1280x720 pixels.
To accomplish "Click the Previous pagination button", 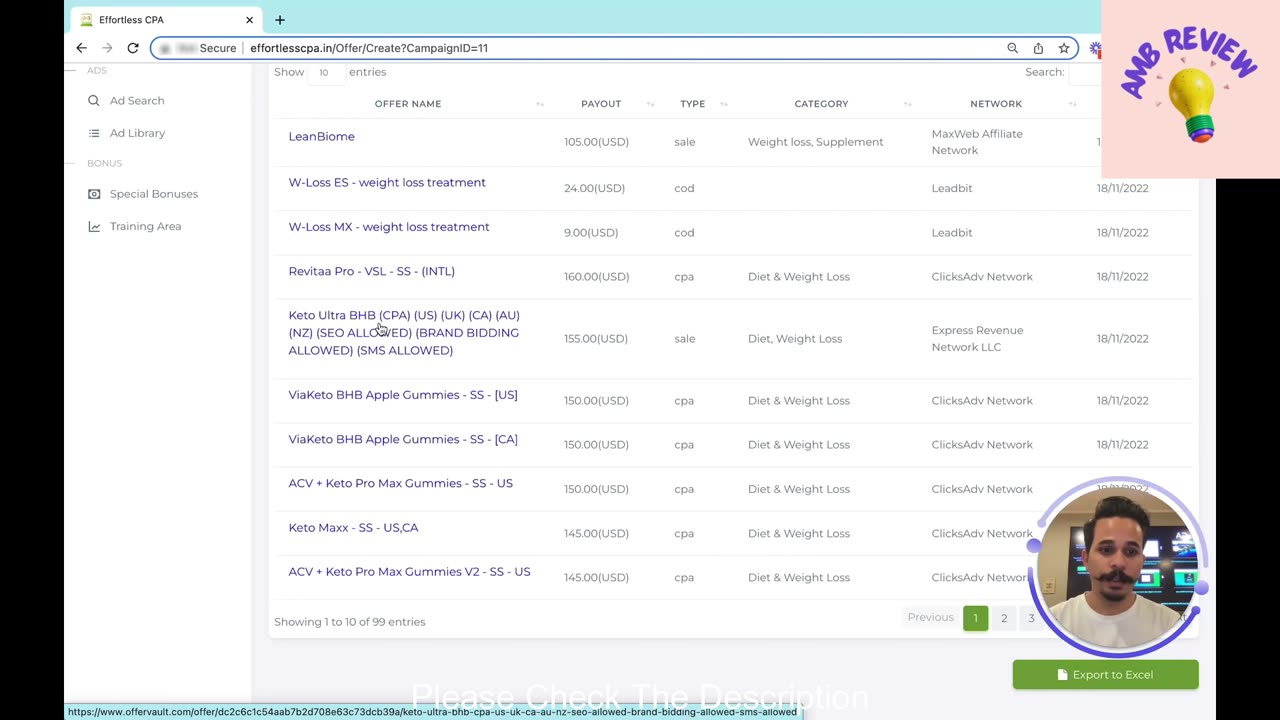I will click(x=930, y=618).
